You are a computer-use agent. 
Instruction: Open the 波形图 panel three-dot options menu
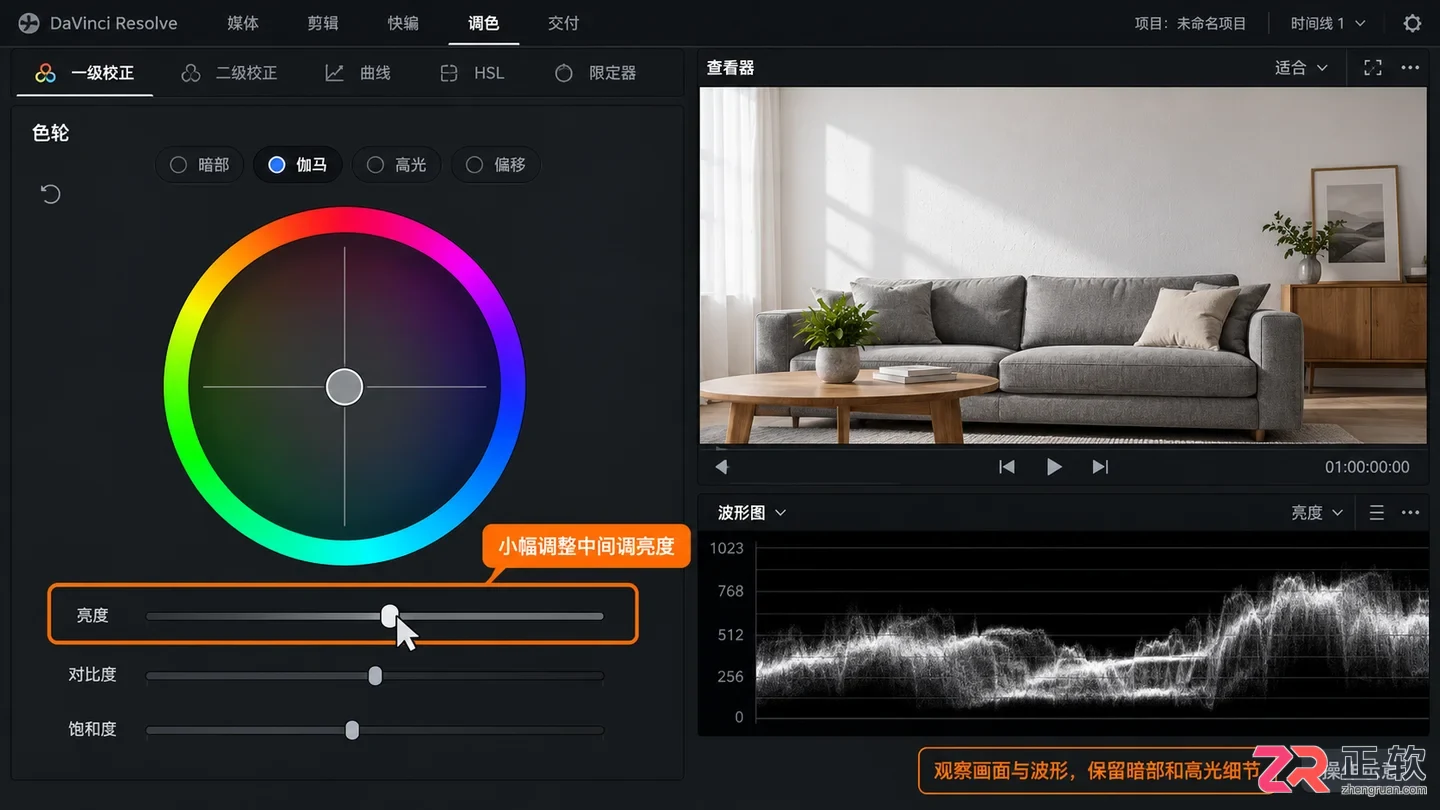[x=1410, y=513]
